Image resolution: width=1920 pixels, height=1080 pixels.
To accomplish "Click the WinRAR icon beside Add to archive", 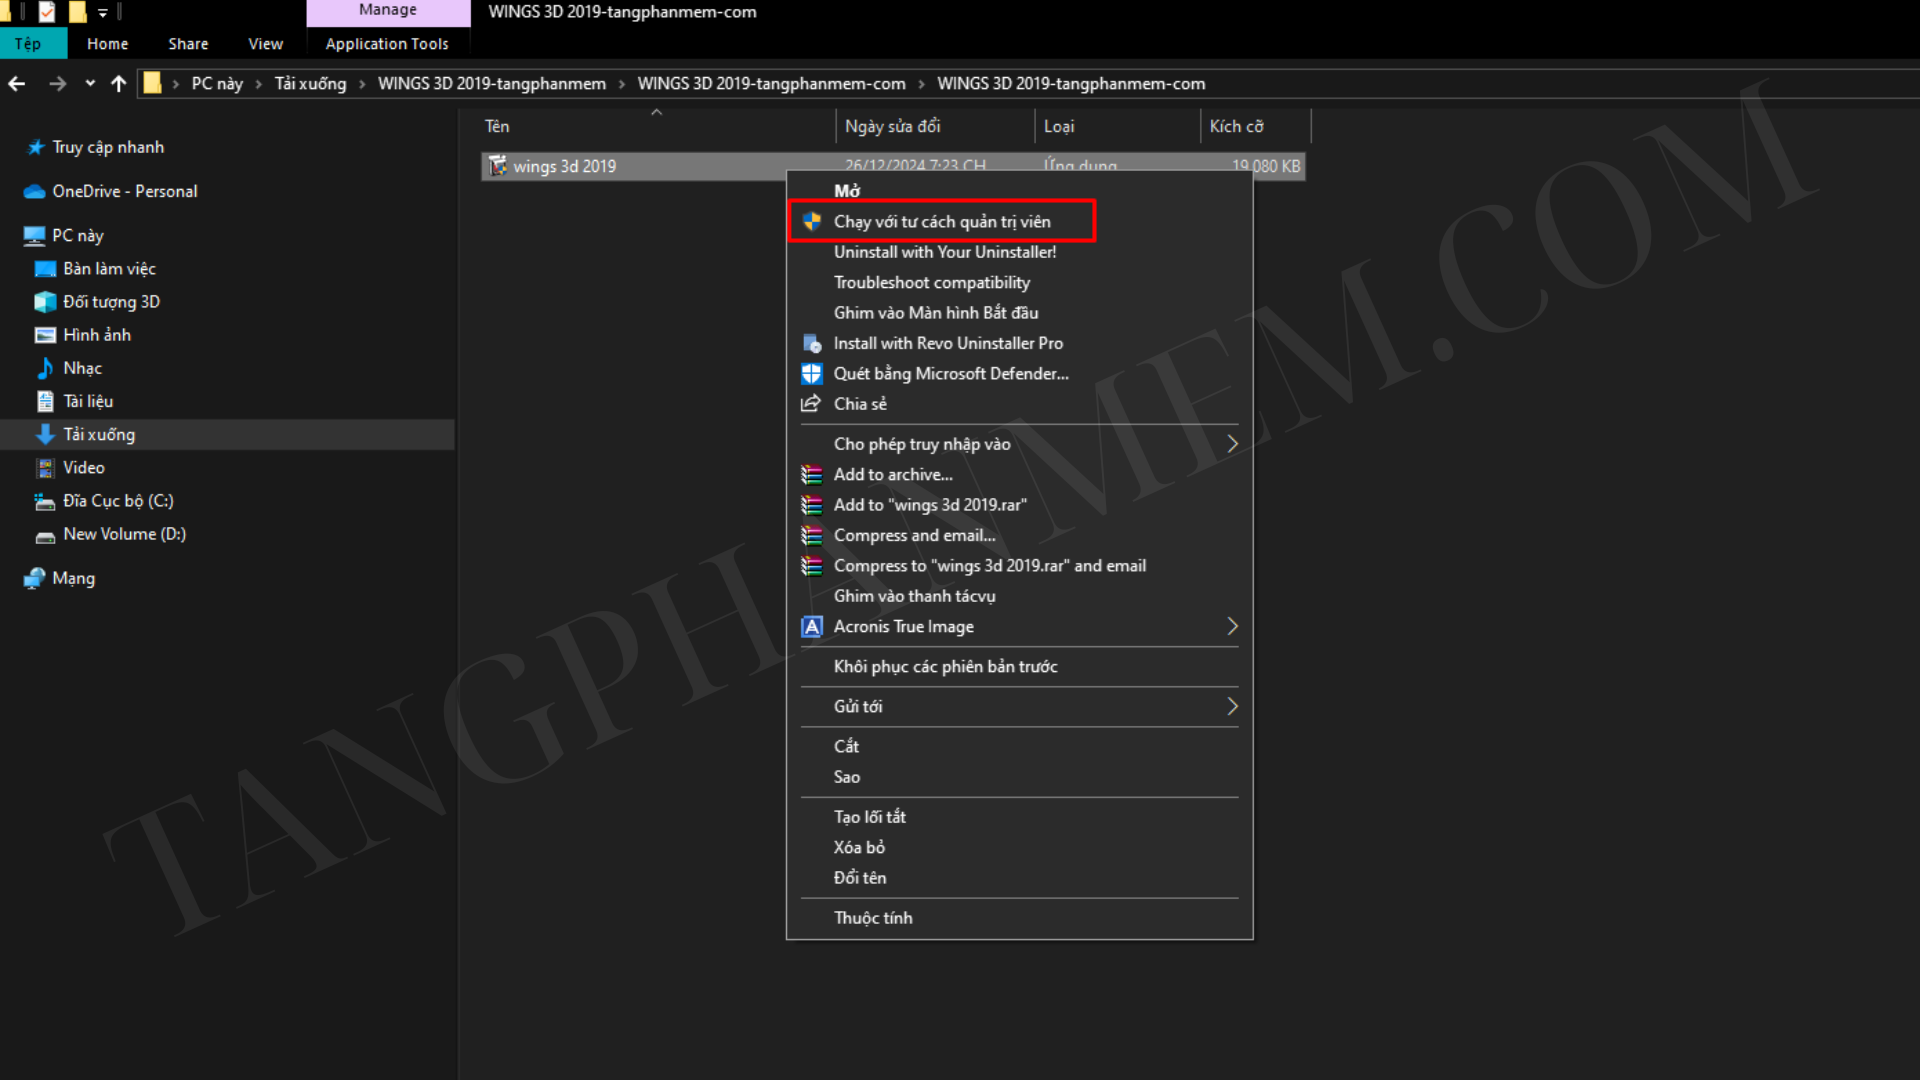I will [811, 475].
